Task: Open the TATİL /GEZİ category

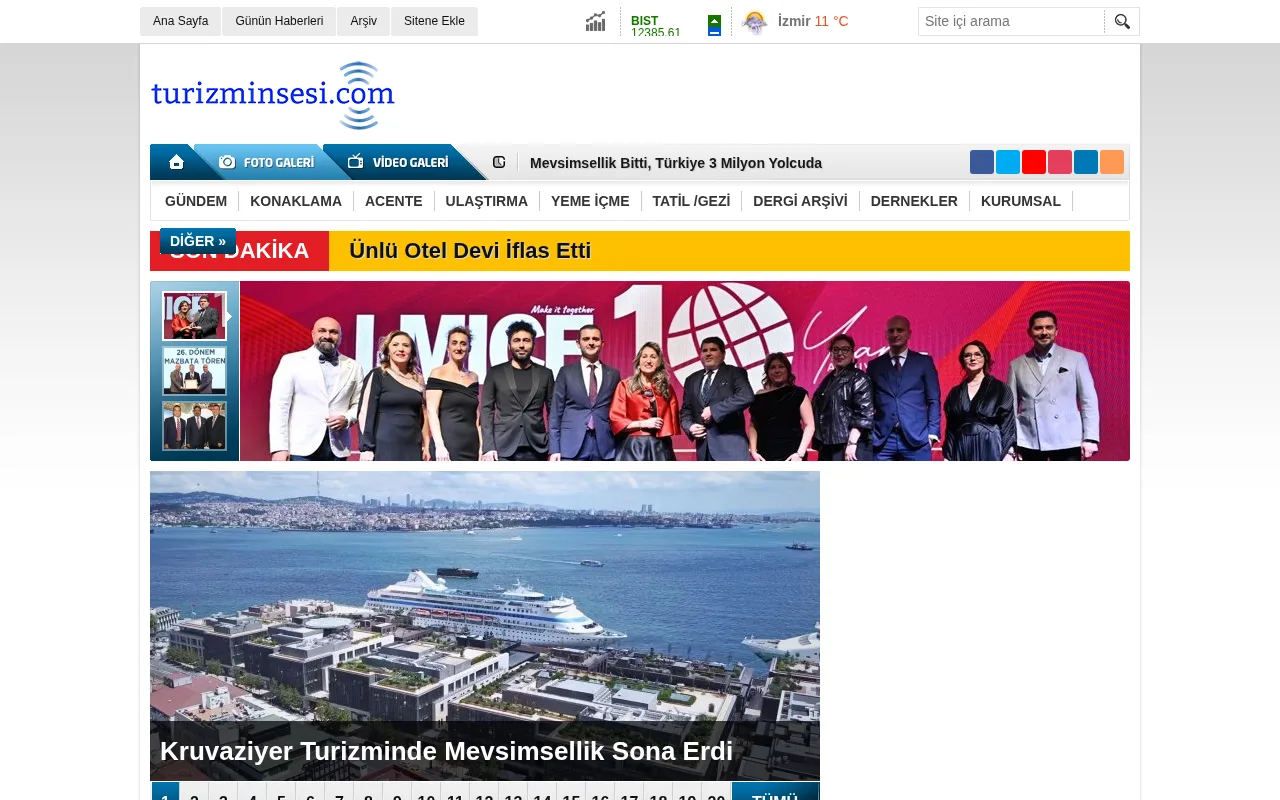Action: tap(691, 201)
